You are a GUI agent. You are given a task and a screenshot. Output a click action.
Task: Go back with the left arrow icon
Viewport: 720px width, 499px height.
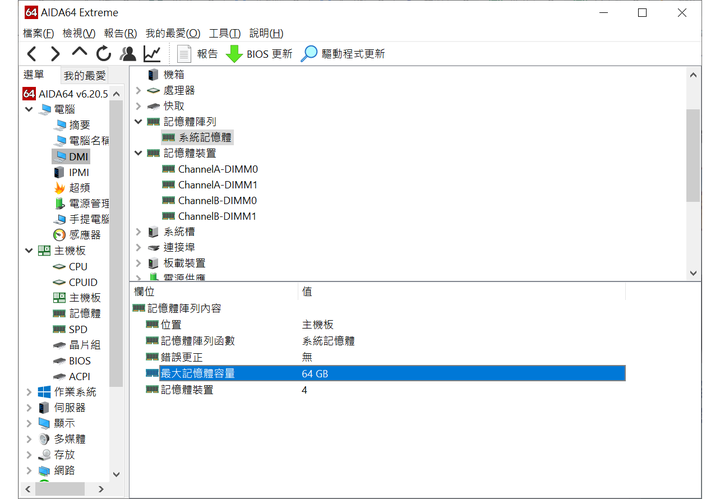pyautogui.click(x=32, y=54)
